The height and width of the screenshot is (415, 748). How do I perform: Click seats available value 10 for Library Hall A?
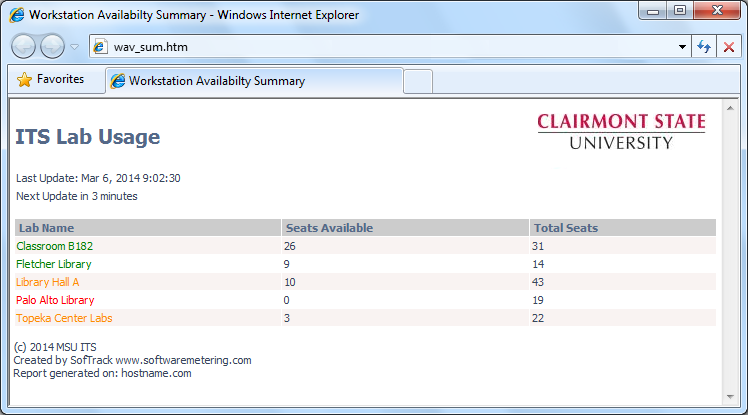tap(290, 282)
